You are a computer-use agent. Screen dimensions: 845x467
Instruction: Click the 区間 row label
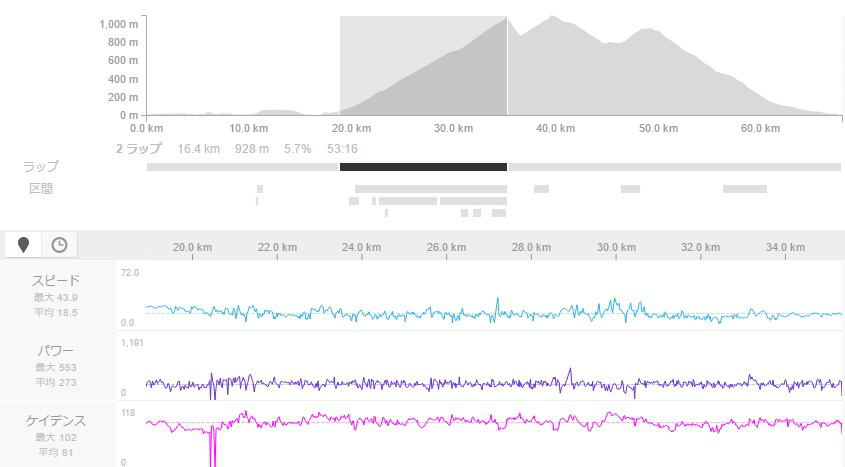tap(41, 189)
